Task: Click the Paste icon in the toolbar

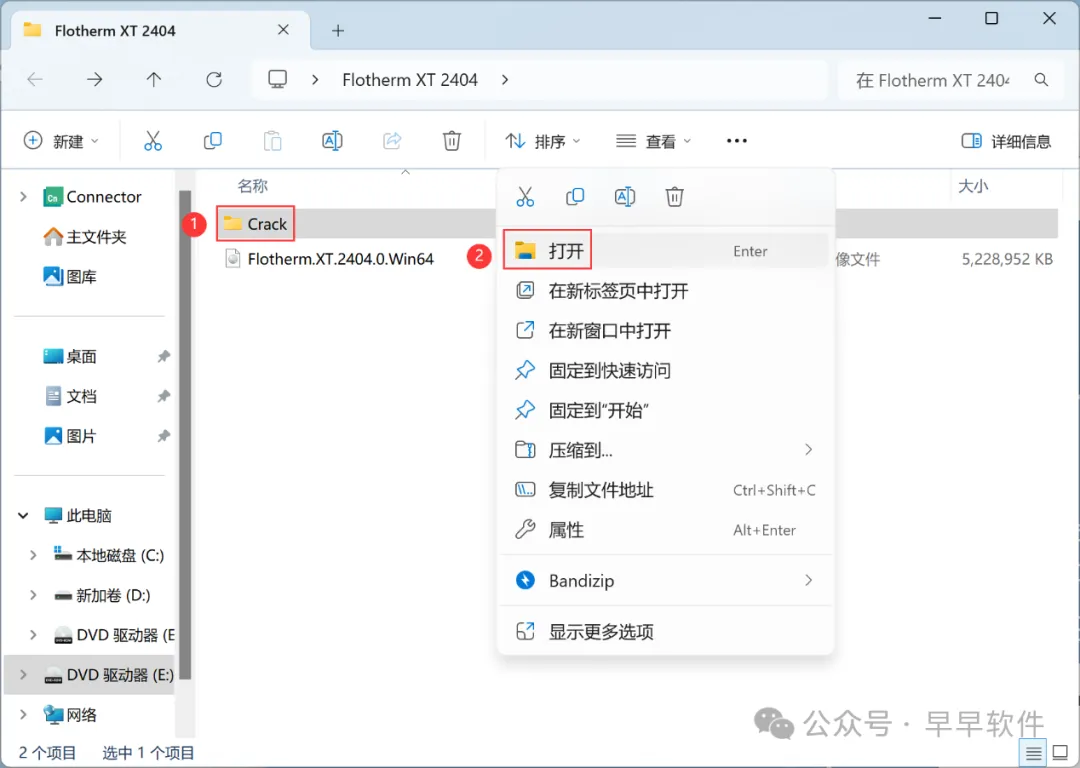Action: [272, 141]
